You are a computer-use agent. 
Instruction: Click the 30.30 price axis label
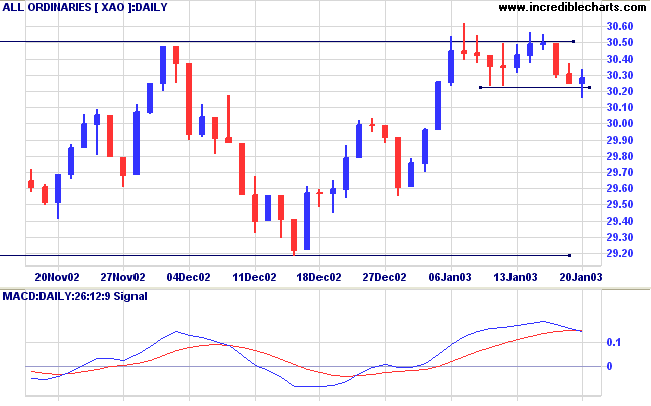pyautogui.click(x=620, y=76)
